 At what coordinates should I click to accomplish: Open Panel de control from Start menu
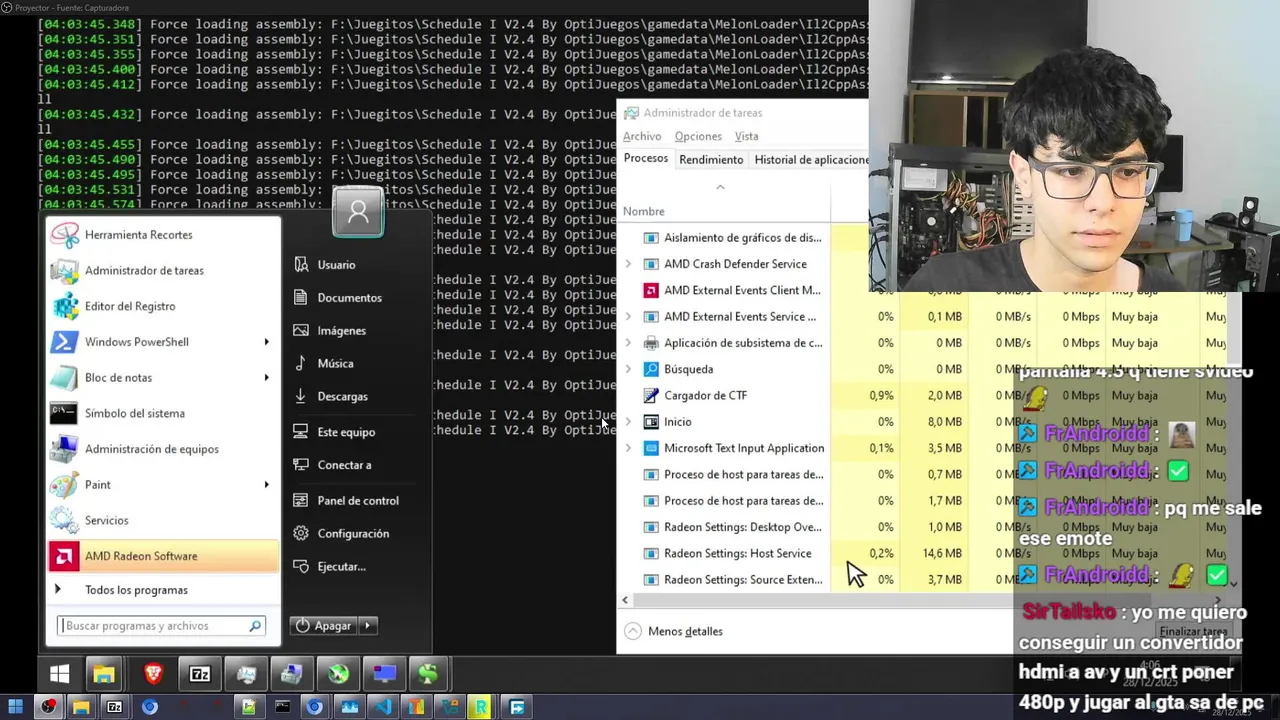pyautogui.click(x=357, y=501)
